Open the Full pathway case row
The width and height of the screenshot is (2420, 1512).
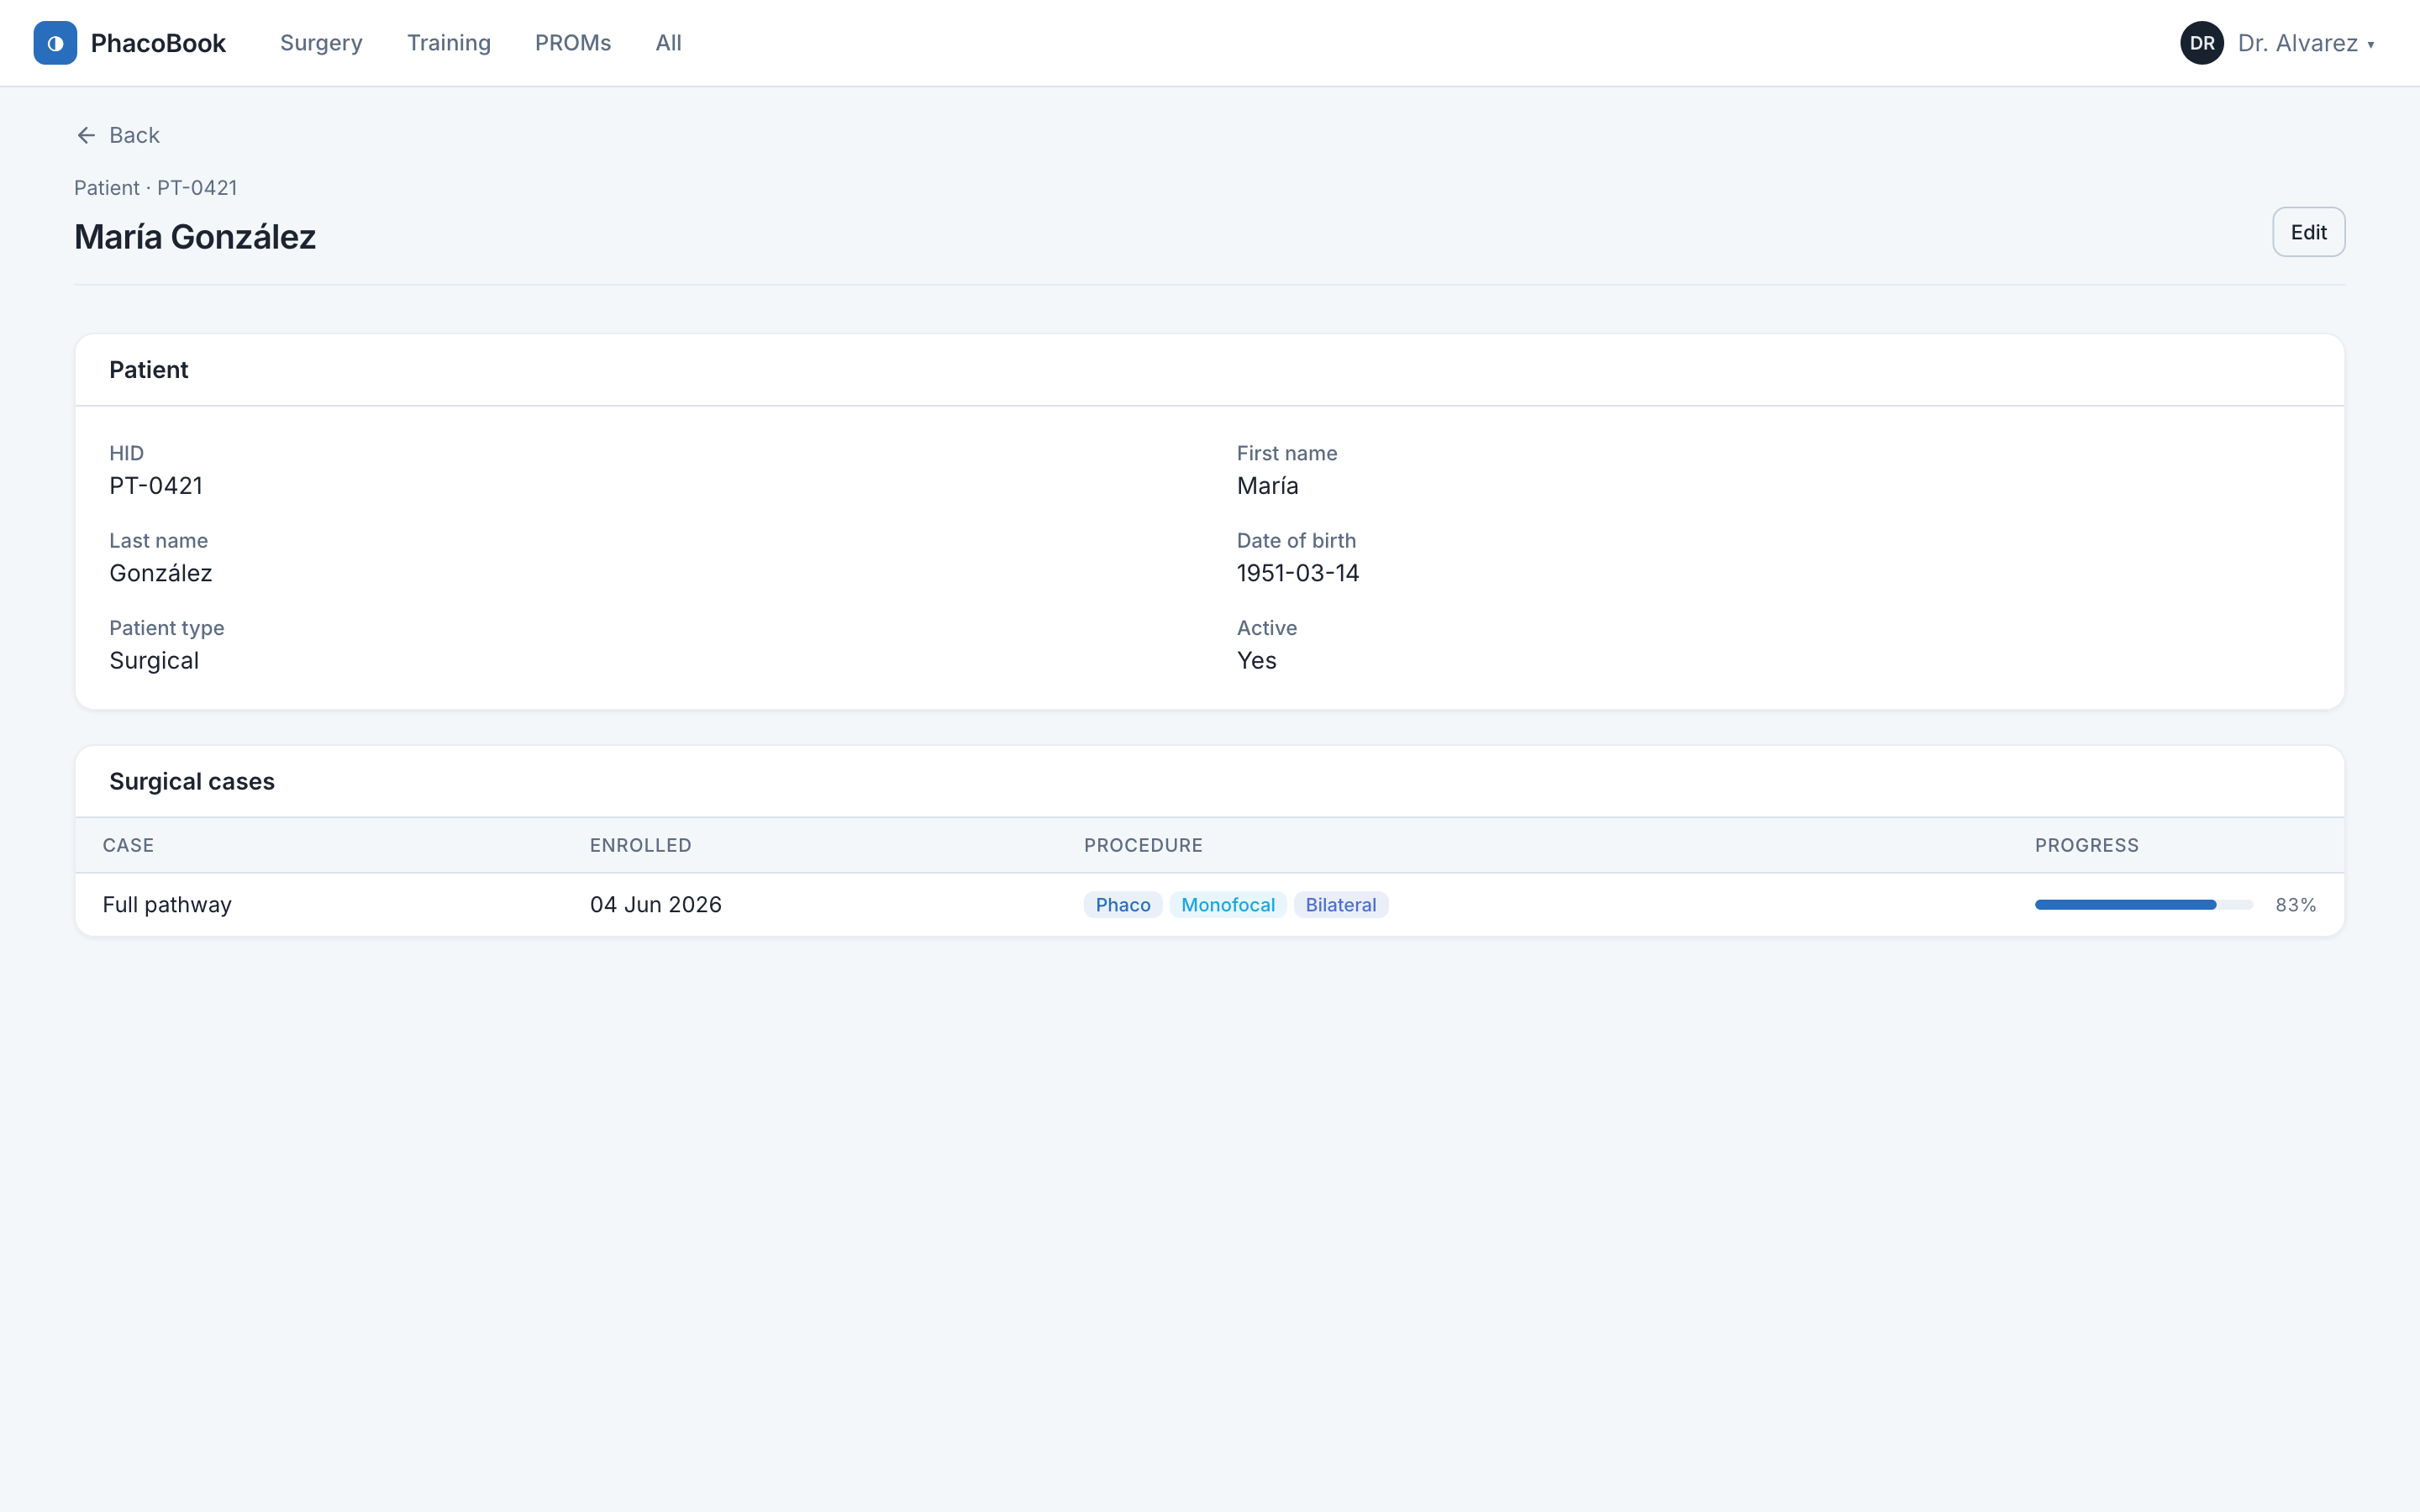tap(1209, 905)
